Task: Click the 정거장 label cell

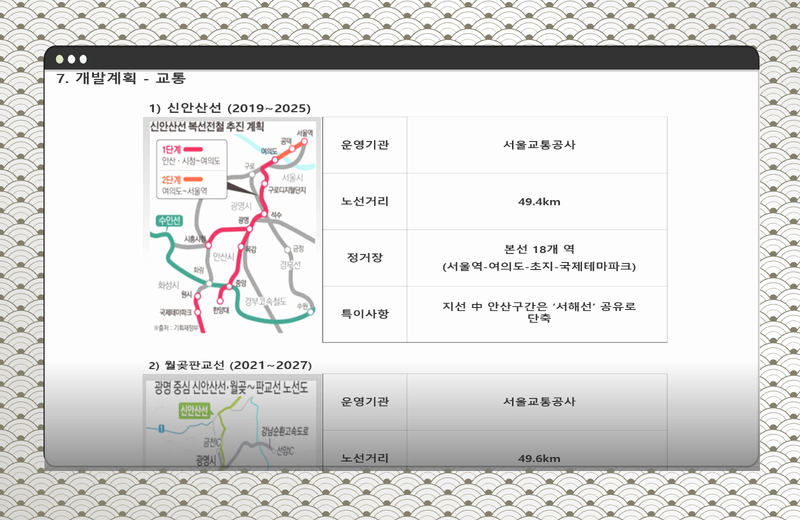Action: coord(365,258)
